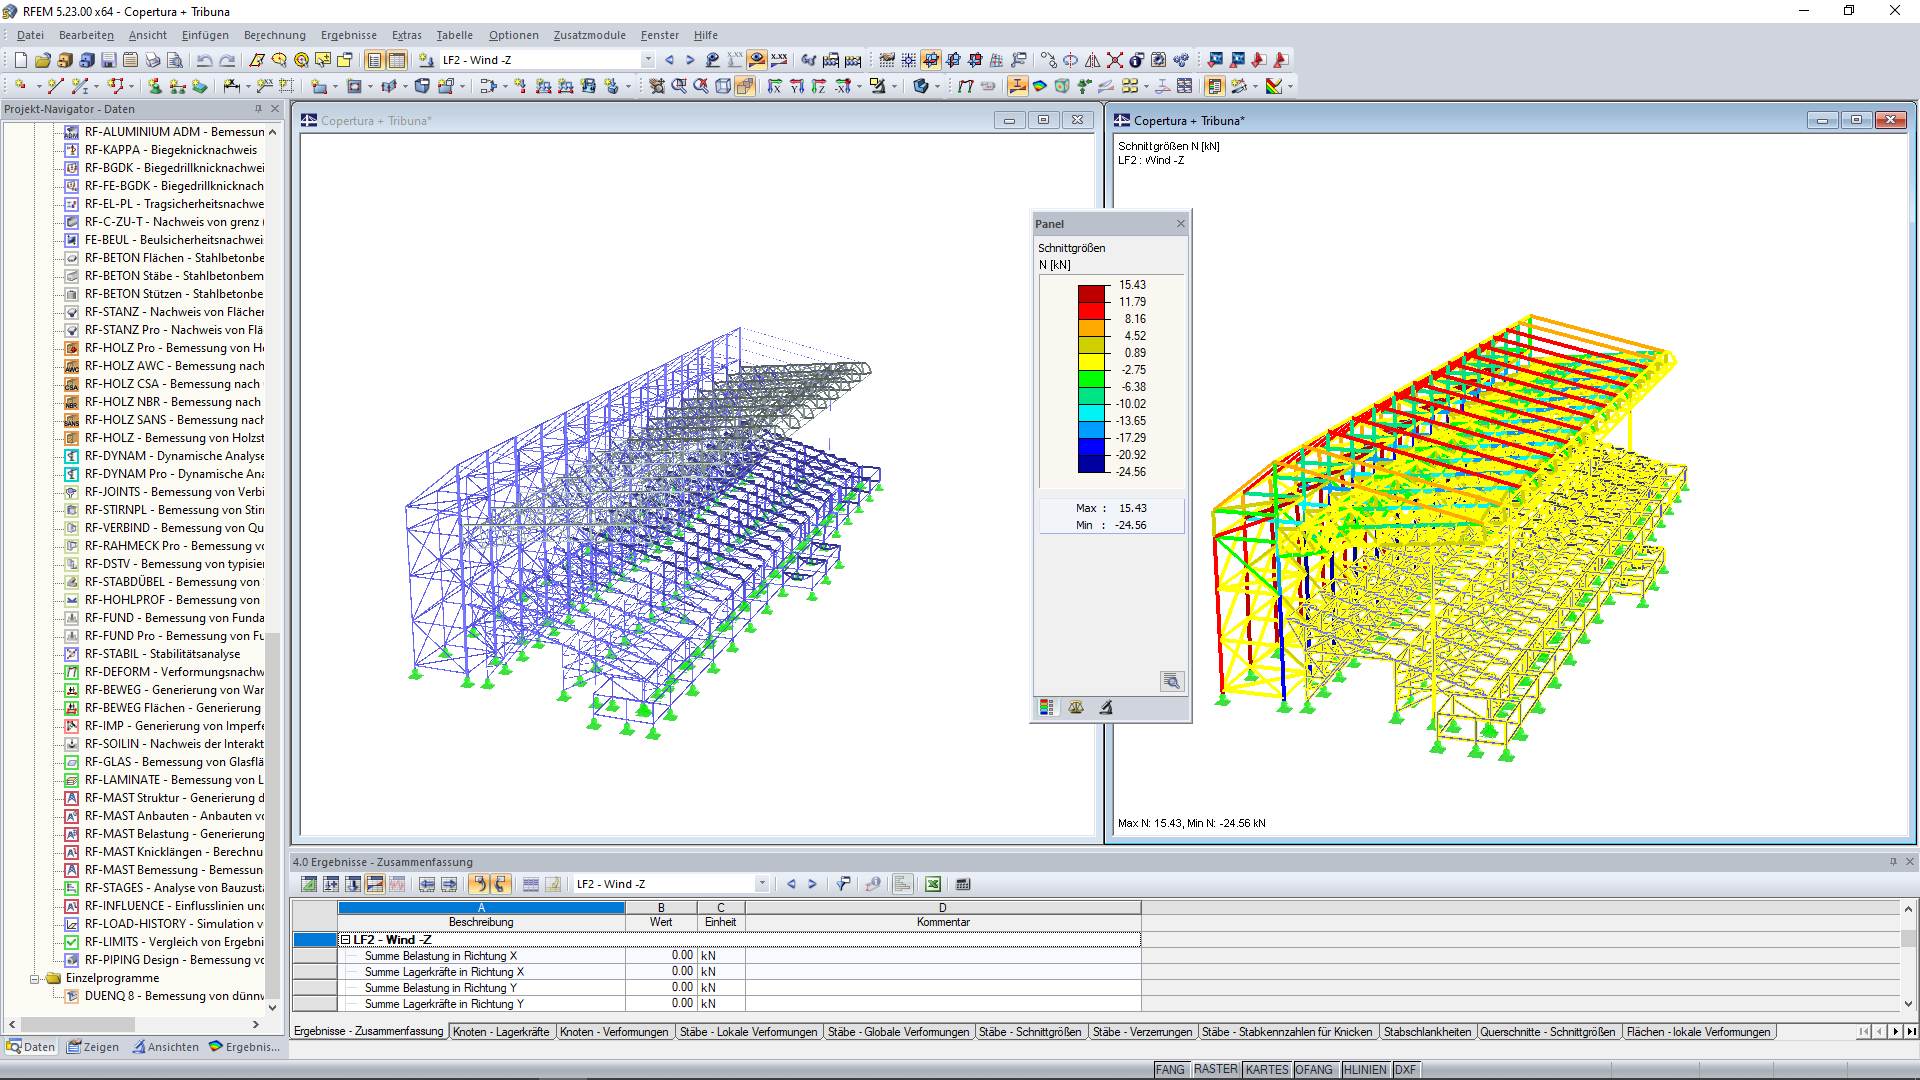1920x1080 pixels.
Task: Switch to Knoten - Lagerkräfte tab
Action: 500,1032
